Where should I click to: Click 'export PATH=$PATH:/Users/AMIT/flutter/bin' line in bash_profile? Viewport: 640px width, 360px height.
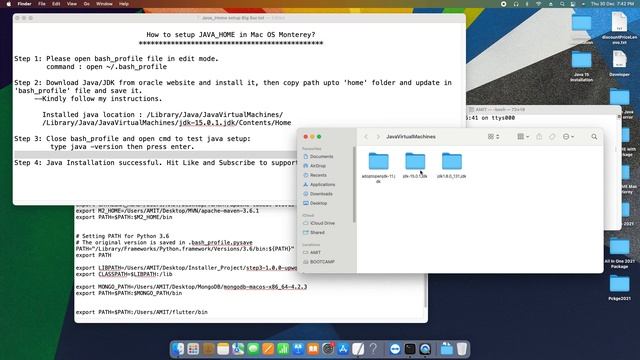click(x=142, y=312)
